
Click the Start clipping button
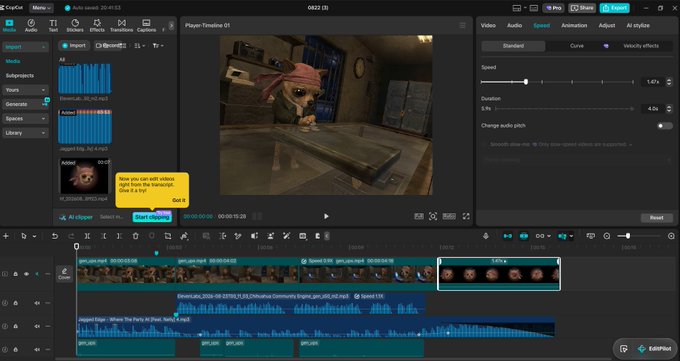(x=152, y=217)
